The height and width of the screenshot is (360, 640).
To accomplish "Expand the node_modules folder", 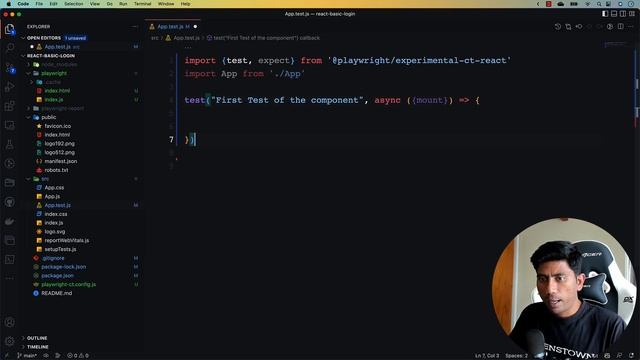I will click(59, 64).
